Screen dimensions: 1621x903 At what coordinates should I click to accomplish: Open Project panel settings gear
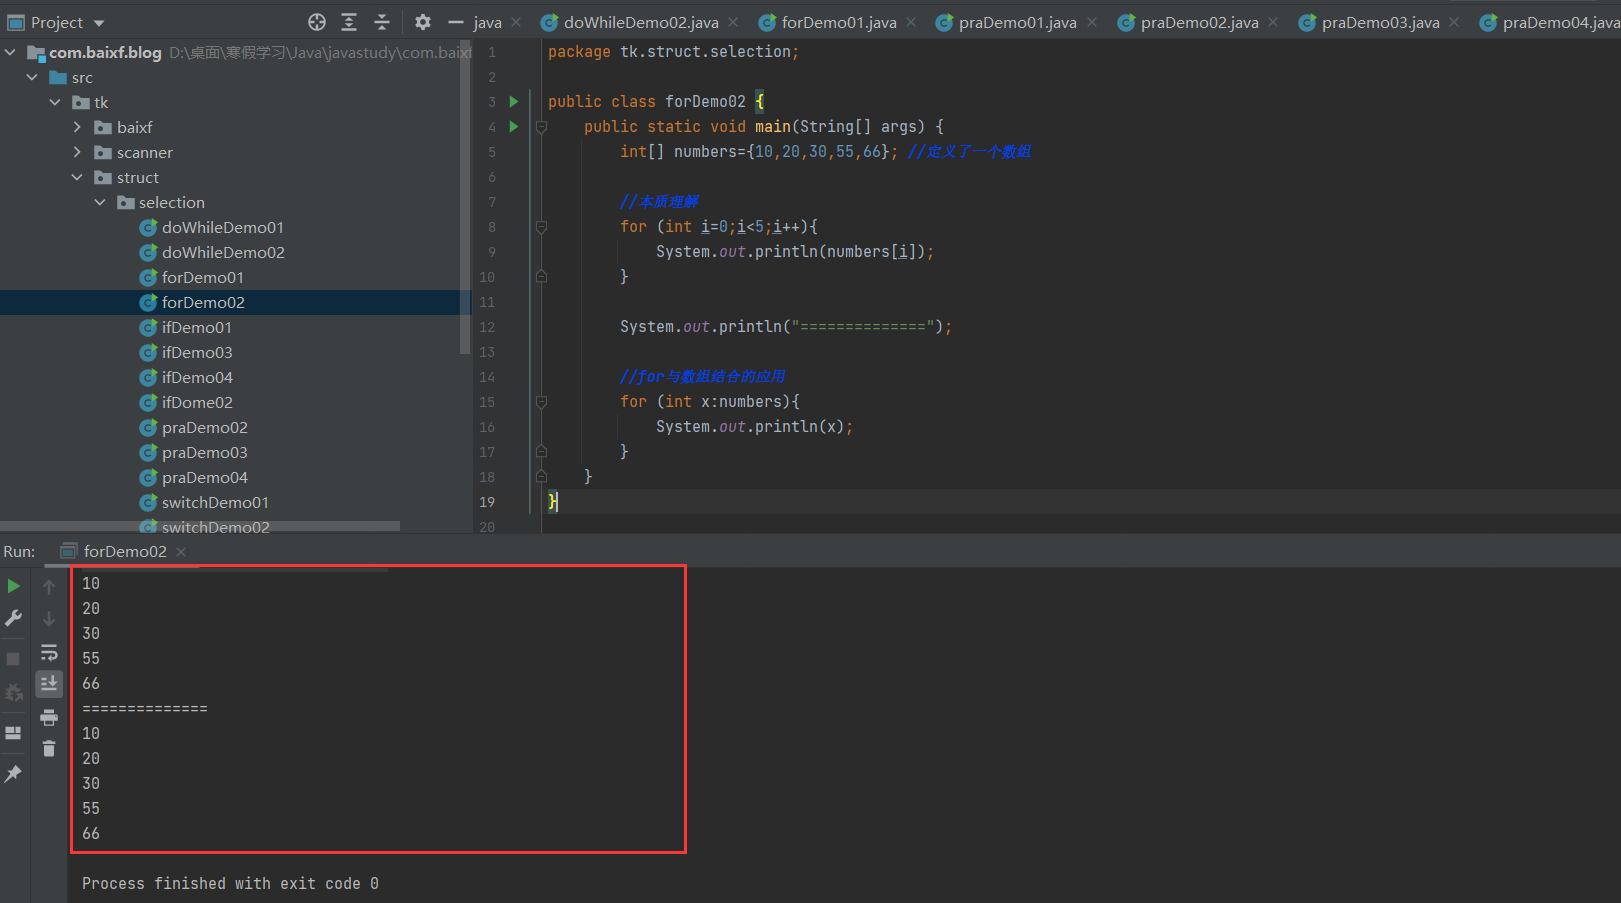pos(423,22)
